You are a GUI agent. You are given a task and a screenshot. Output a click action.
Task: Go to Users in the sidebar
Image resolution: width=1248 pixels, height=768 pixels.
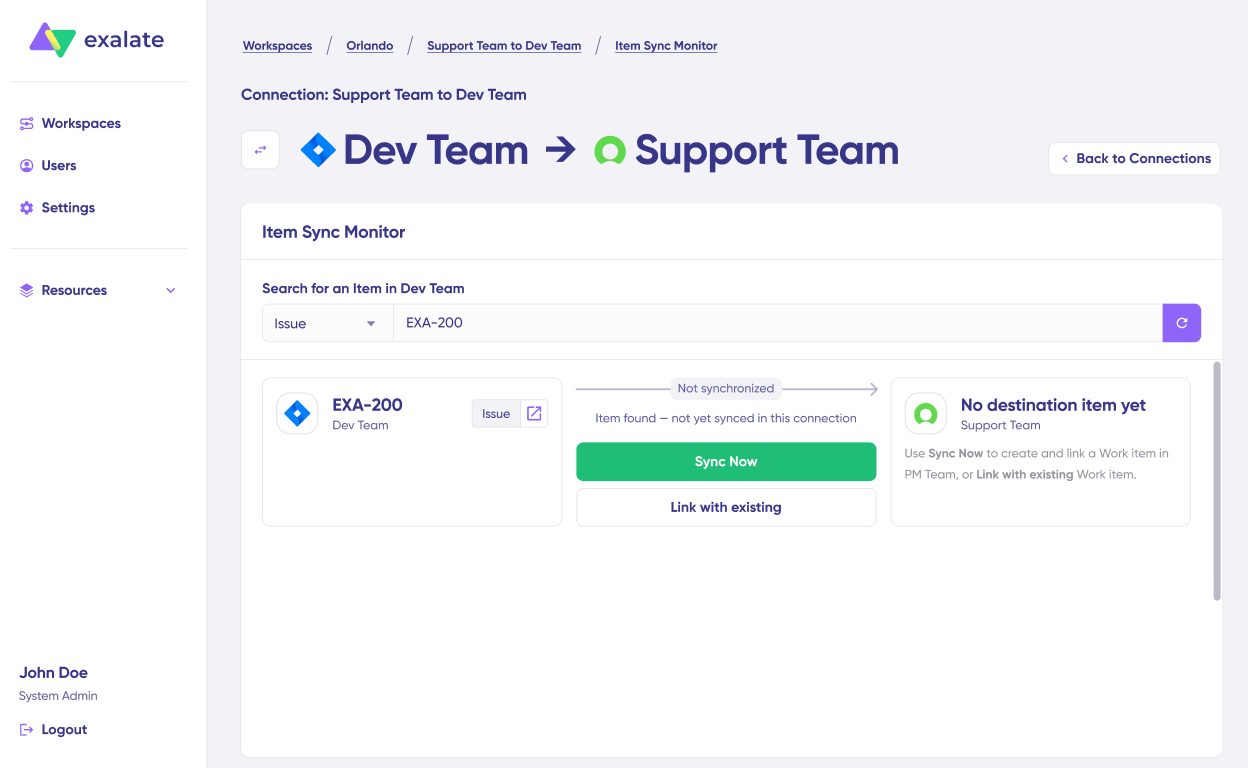pyautogui.click(x=59, y=166)
